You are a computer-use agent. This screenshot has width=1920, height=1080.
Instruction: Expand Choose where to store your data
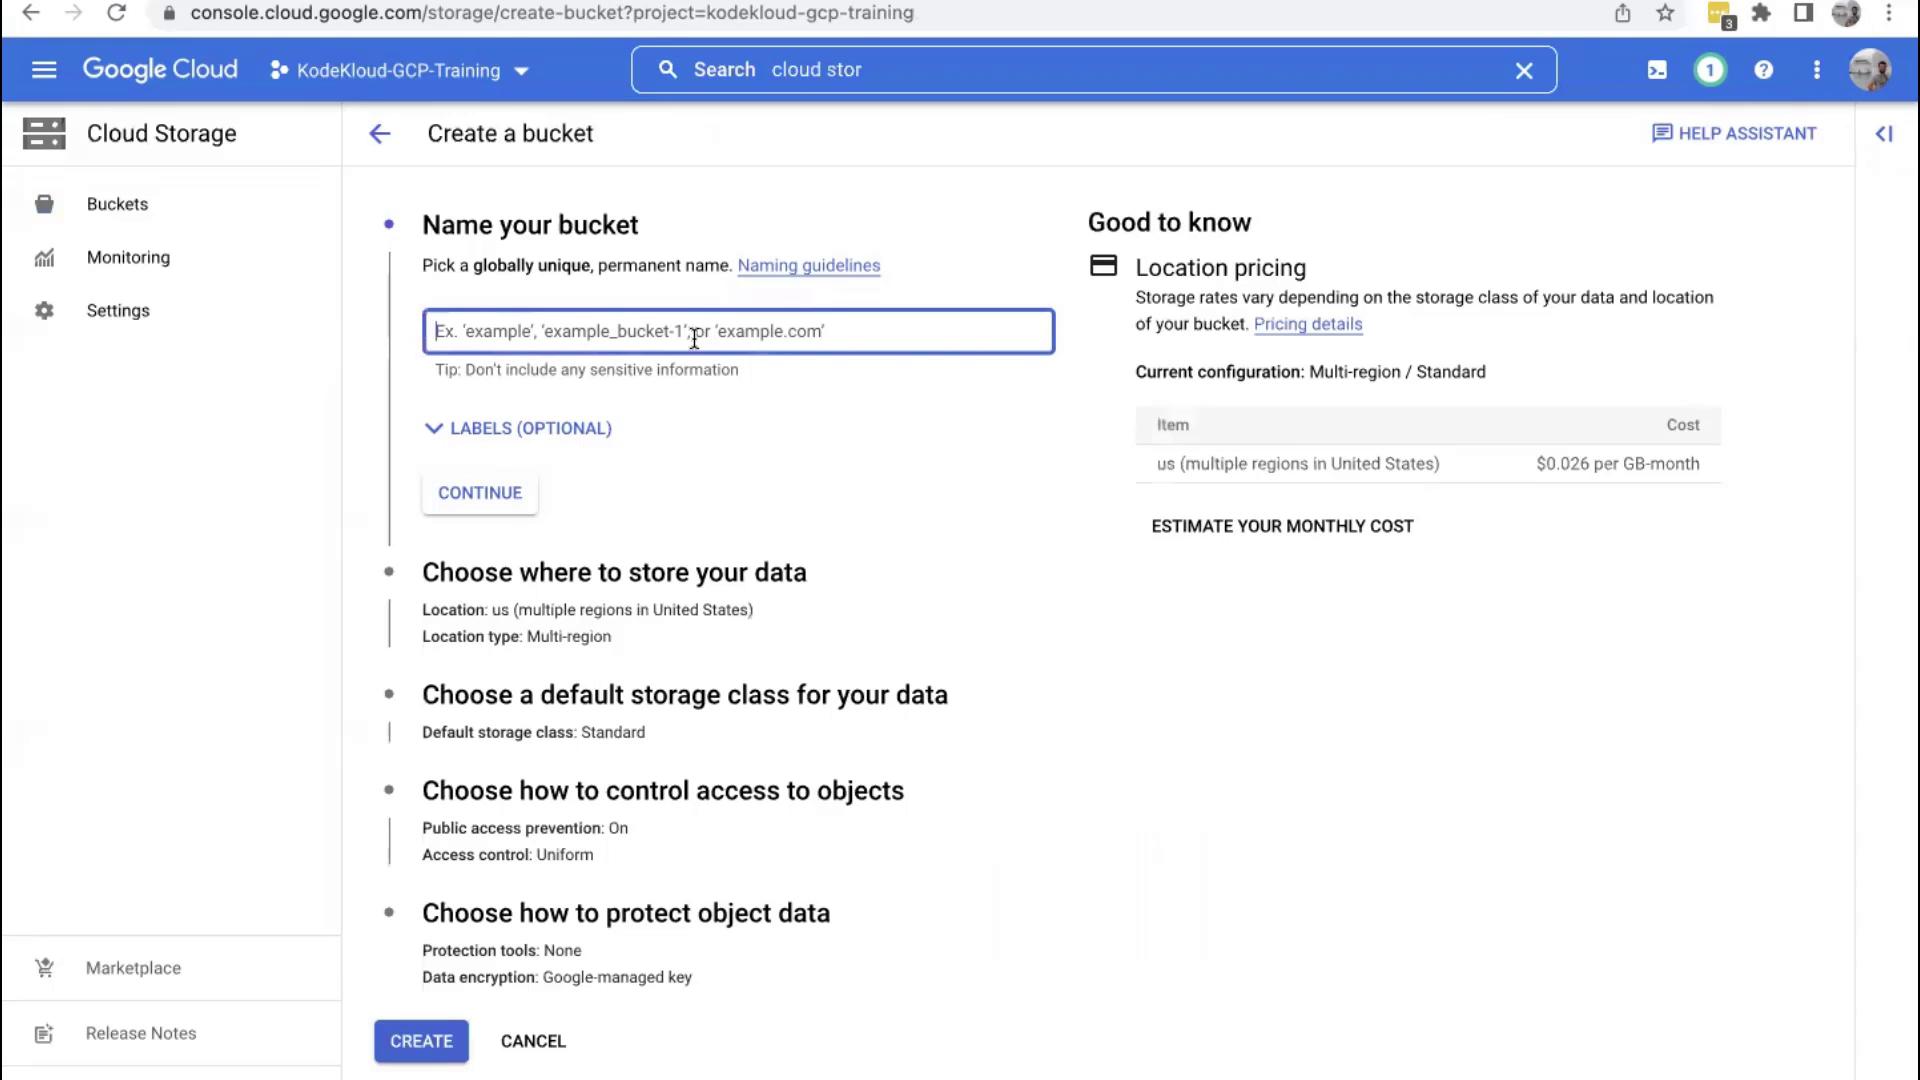point(613,573)
